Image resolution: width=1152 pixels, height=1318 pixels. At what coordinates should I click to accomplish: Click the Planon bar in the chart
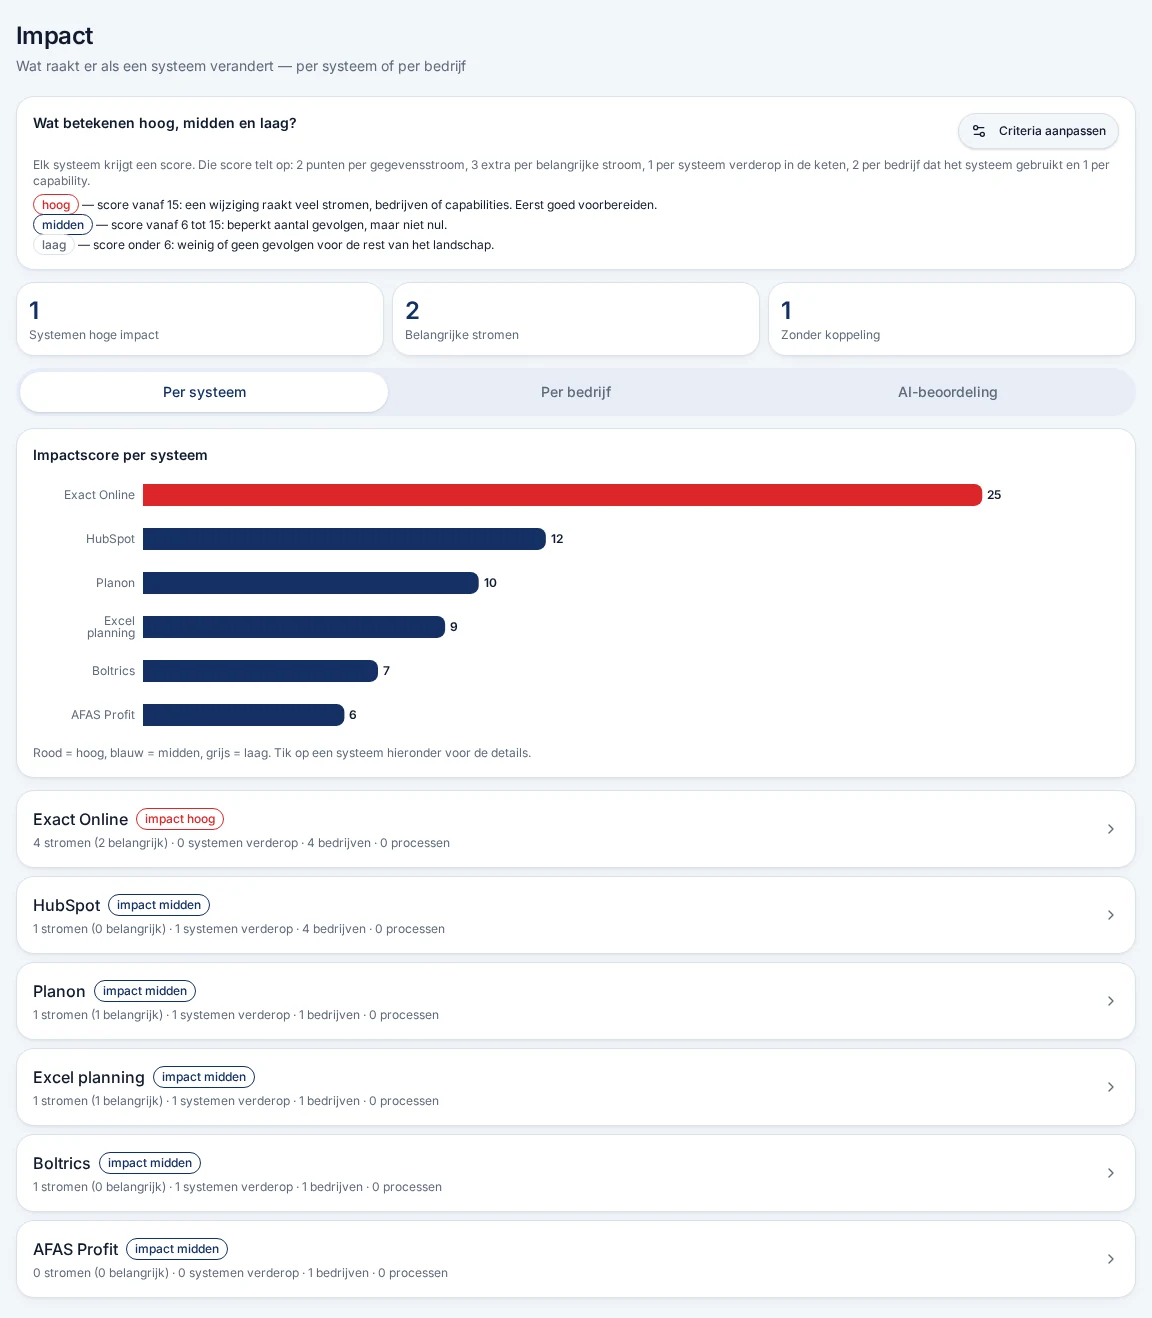(x=311, y=583)
